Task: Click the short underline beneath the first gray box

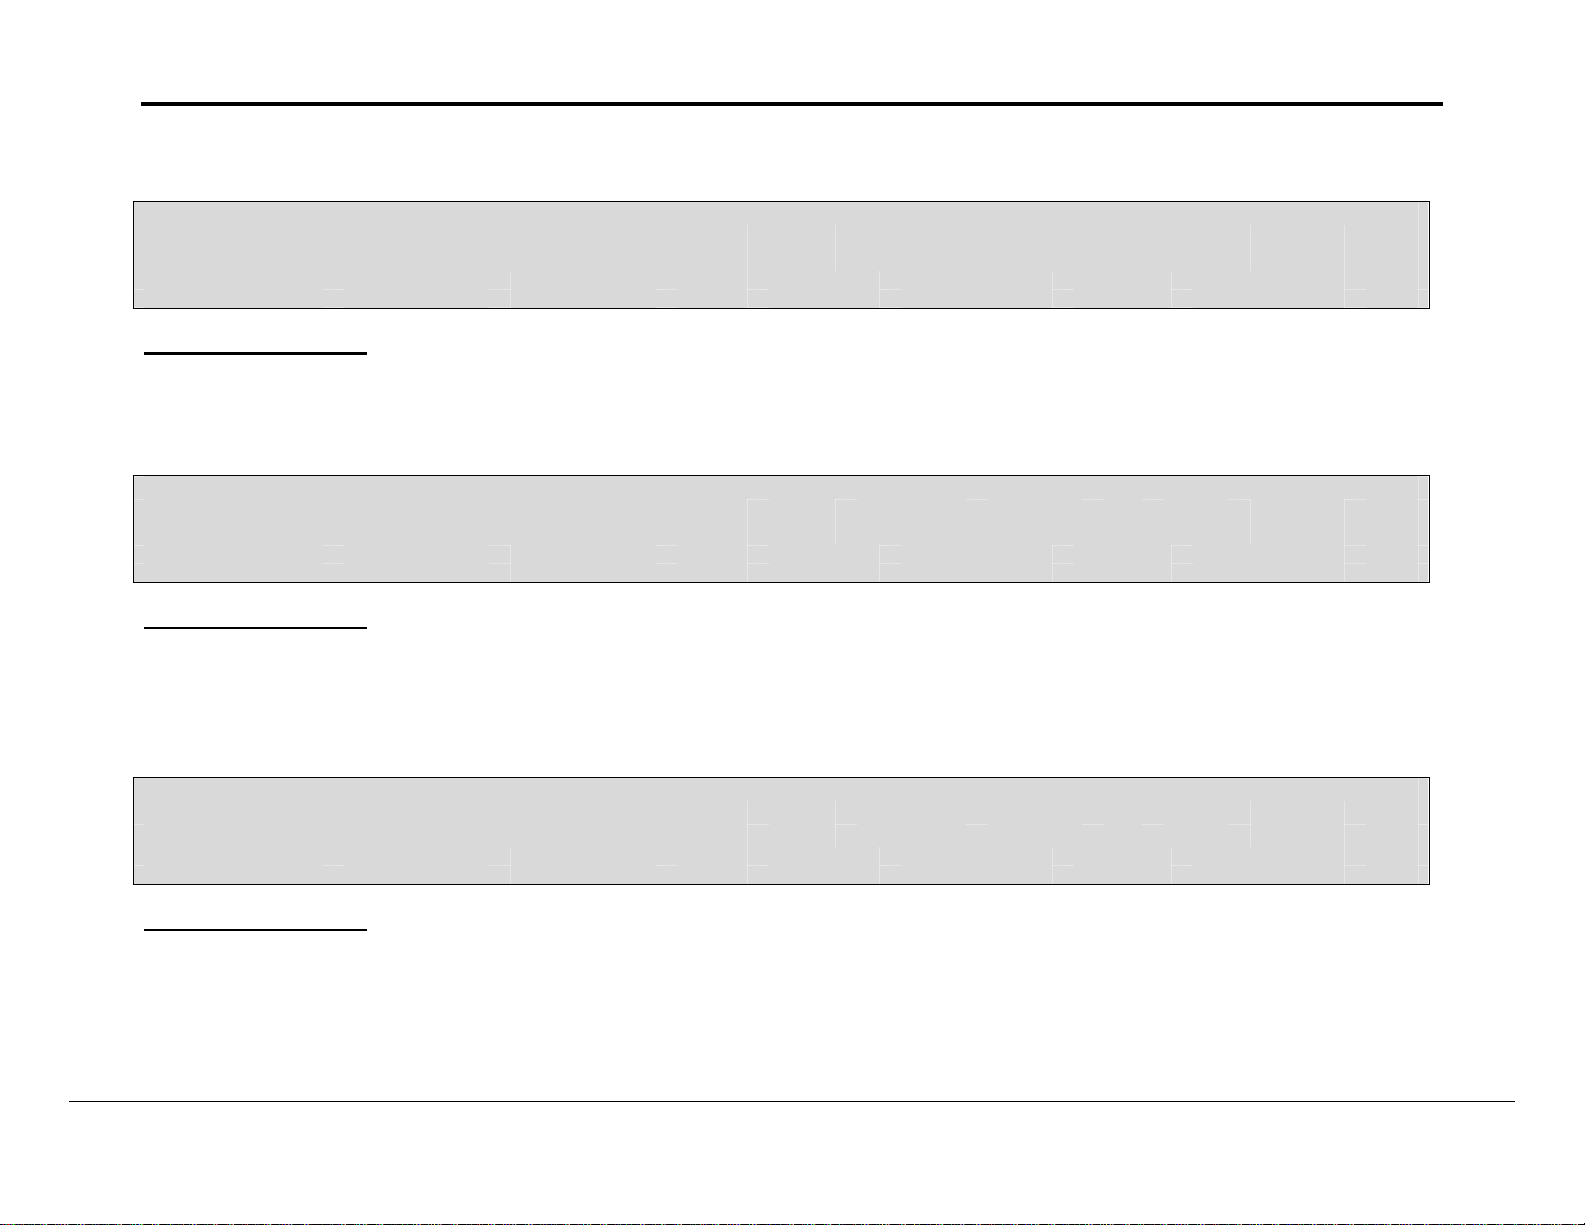Action: click(x=256, y=353)
